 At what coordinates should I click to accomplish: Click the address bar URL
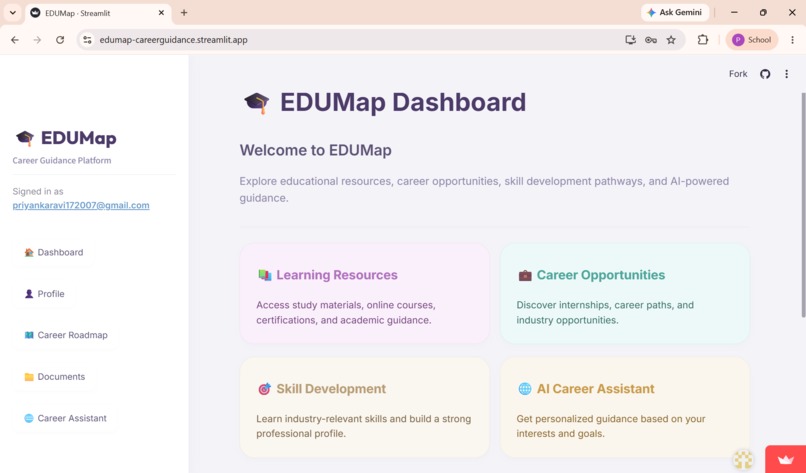click(x=173, y=40)
